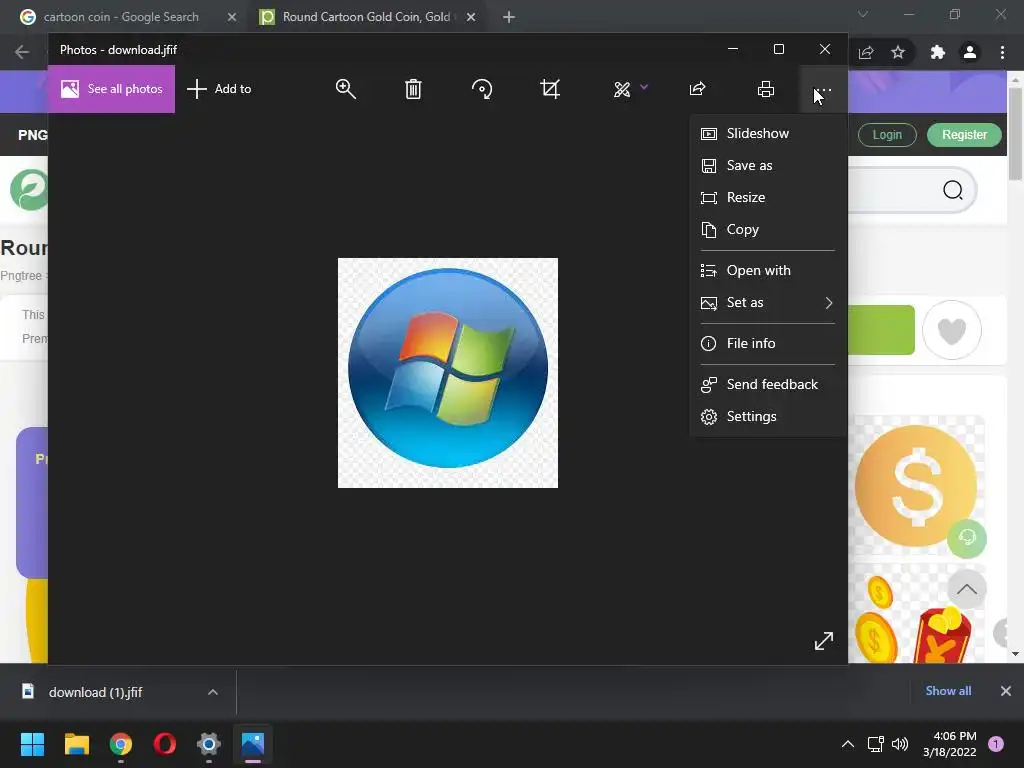Toggle the See more three-dots menu
The image size is (1024, 768).
(823, 90)
